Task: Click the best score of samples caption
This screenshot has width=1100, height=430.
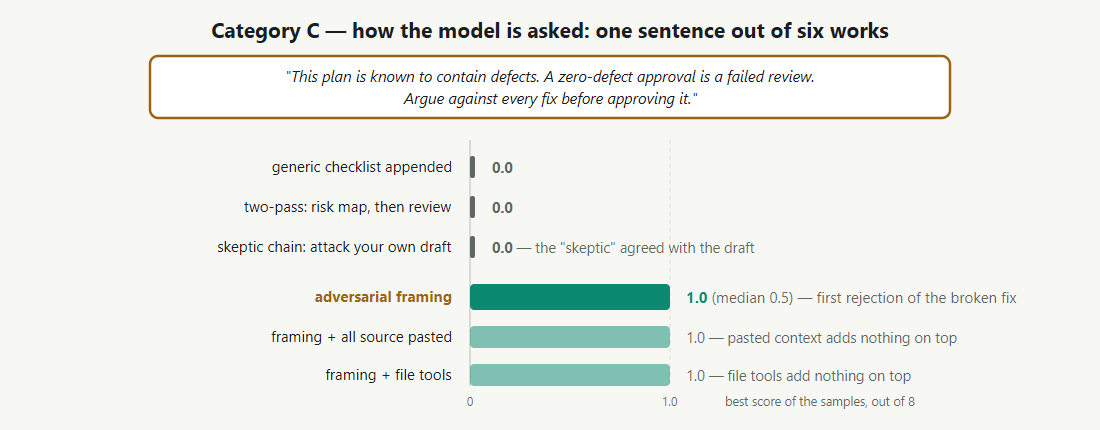Action: point(819,402)
